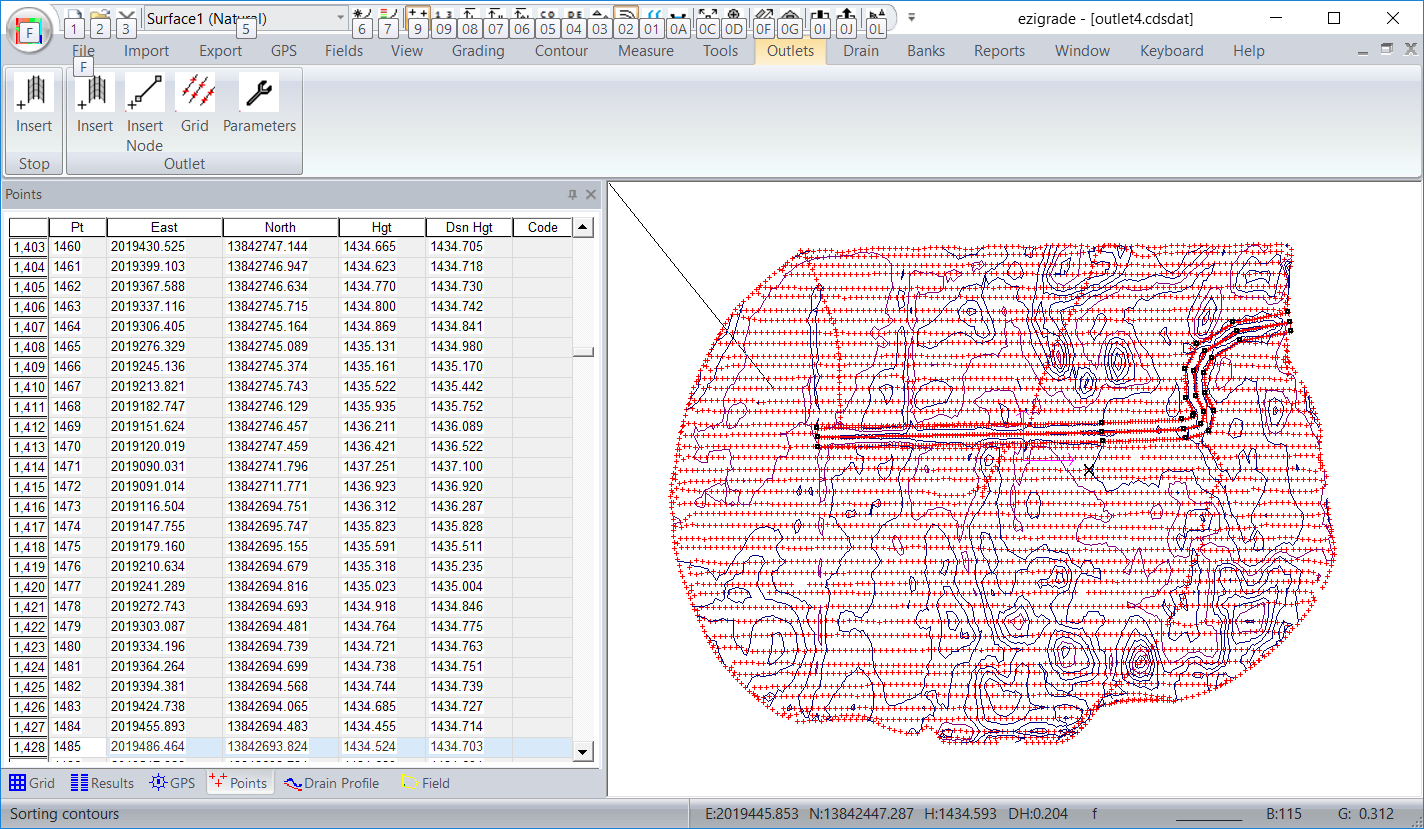Toggle pin on the Points panel
The width and height of the screenshot is (1424, 829).
click(x=573, y=194)
